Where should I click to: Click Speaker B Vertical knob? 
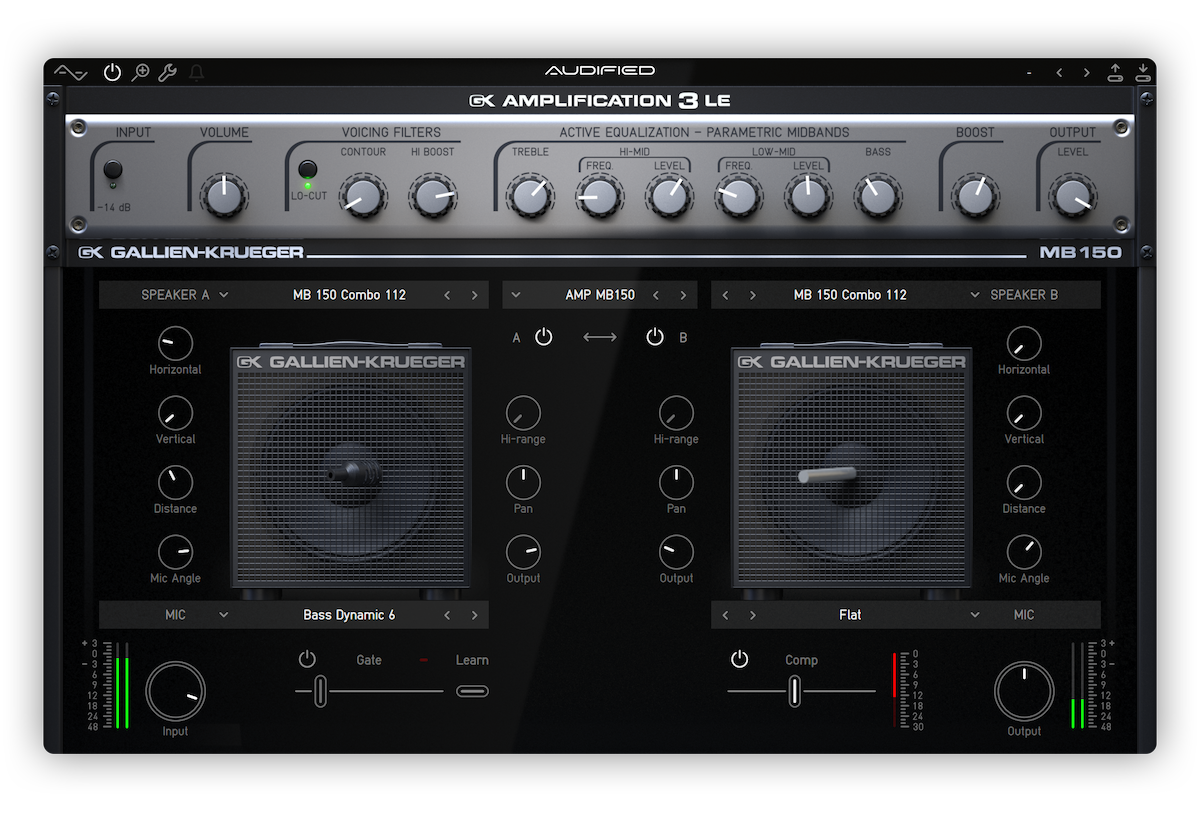point(1024,413)
